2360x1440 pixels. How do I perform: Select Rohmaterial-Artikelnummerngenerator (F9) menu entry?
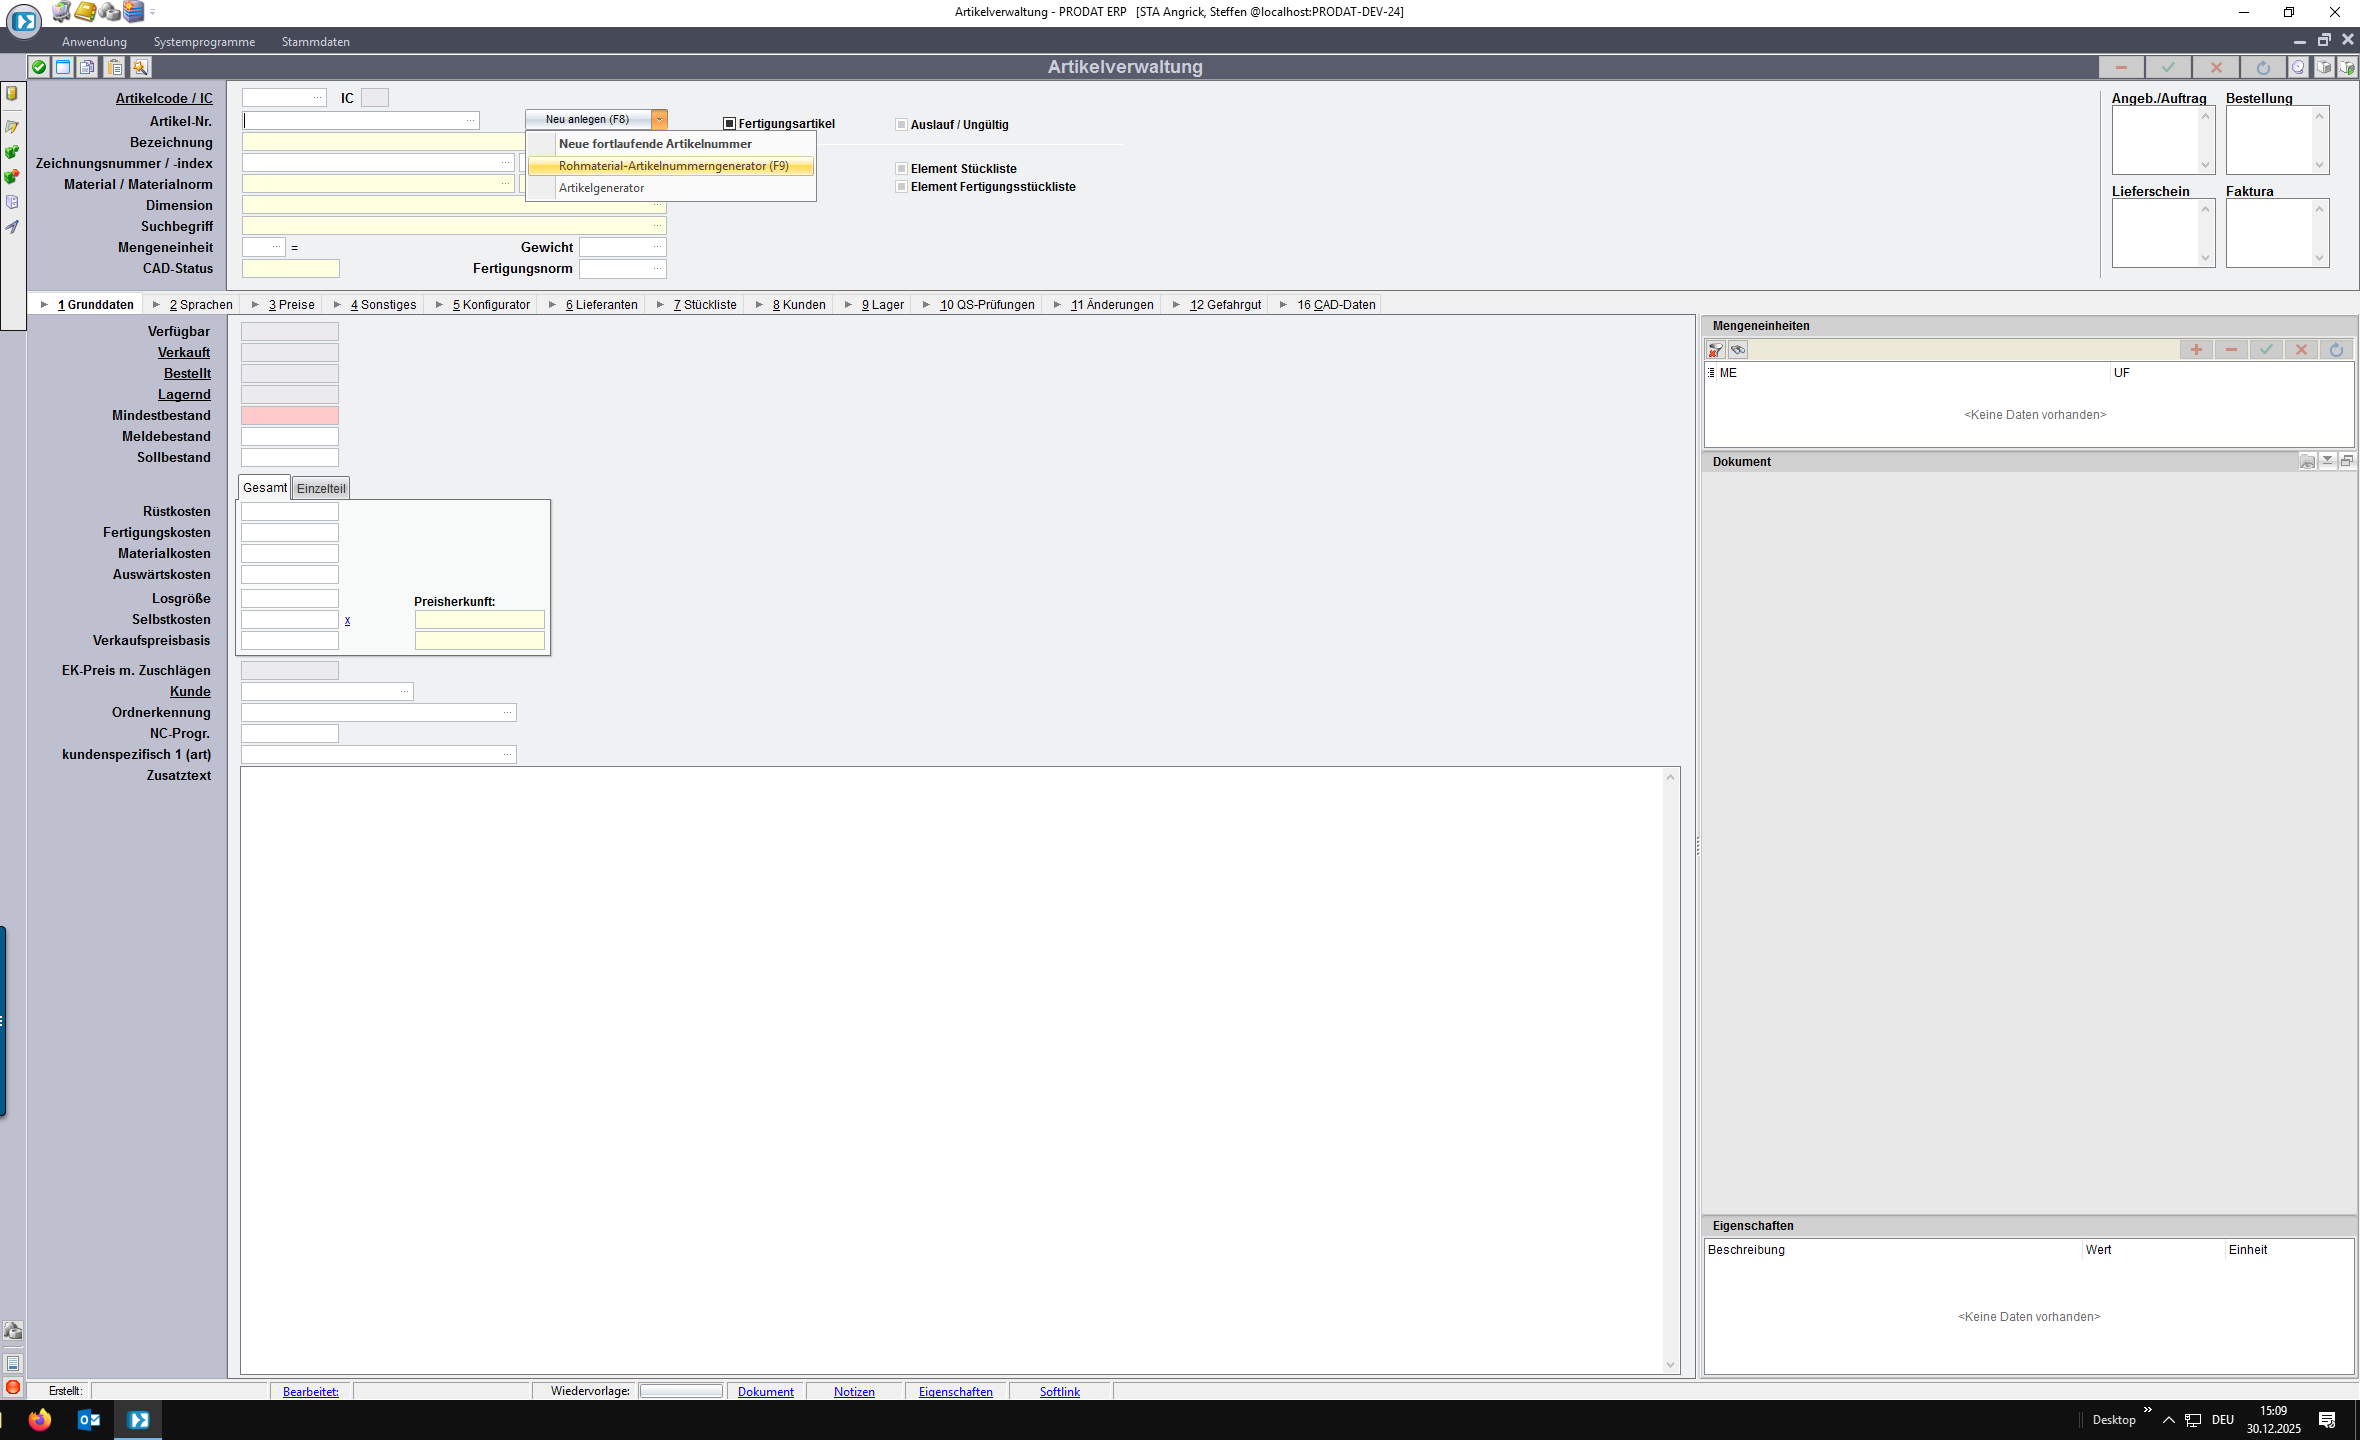673,166
